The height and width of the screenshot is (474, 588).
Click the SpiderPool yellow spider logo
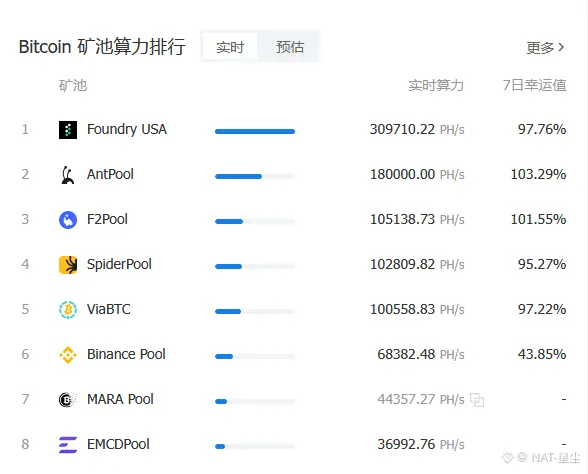point(68,265)
